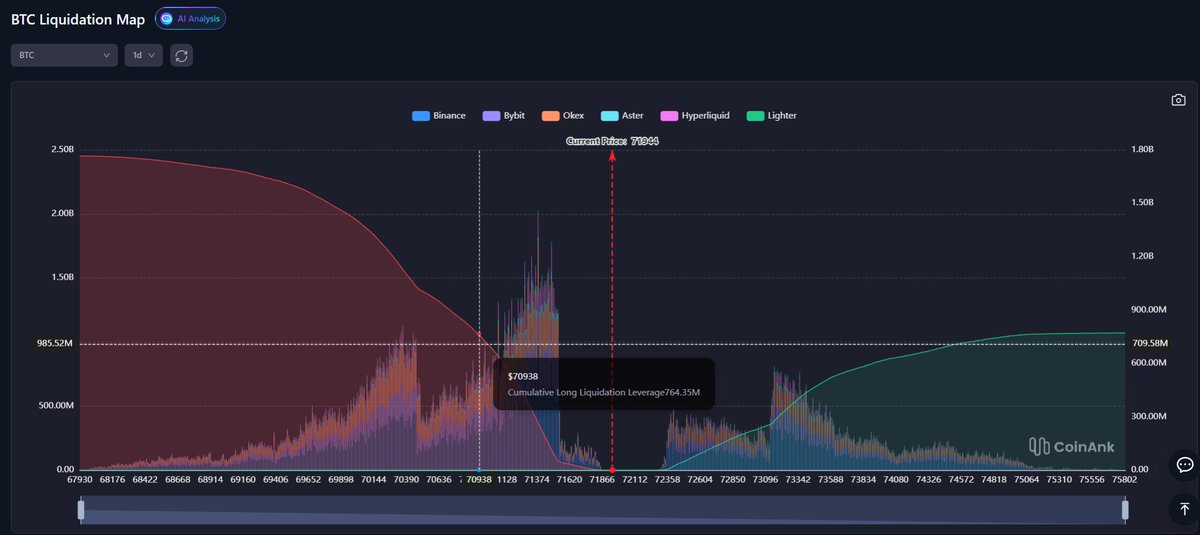Click the 69406 x-axis label
Viewport: 1200px width, 535px height.
[277, 480]
